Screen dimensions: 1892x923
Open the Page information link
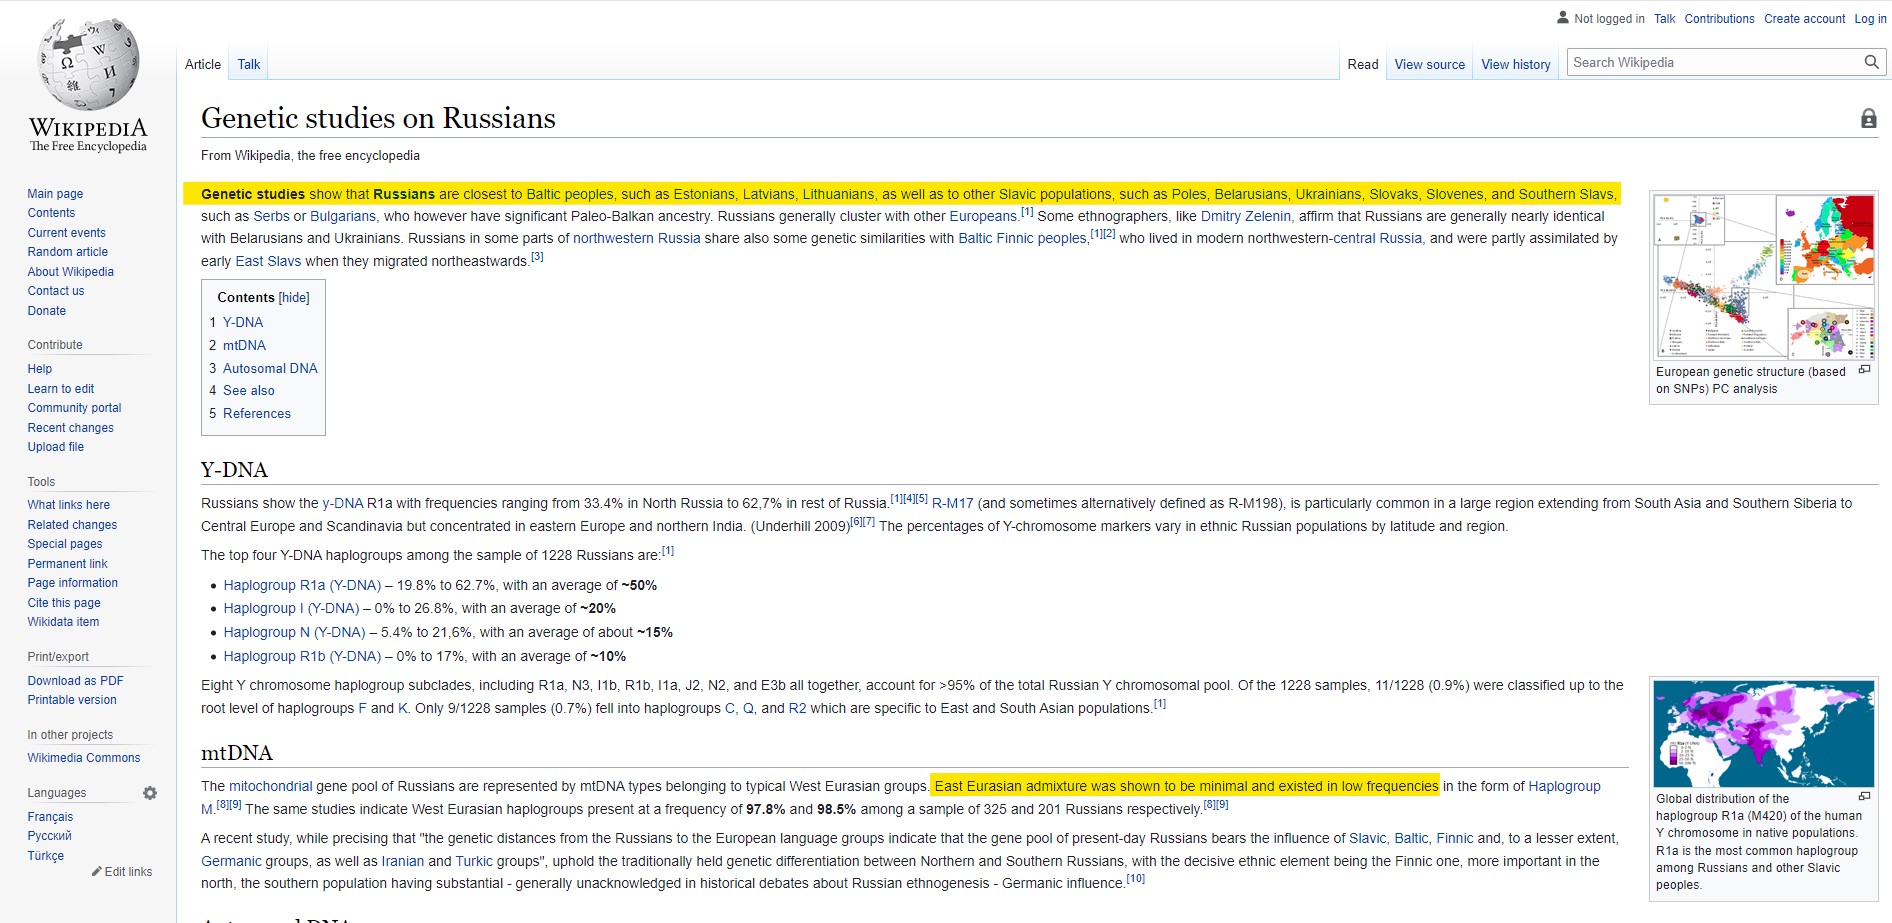click(73, 583)
